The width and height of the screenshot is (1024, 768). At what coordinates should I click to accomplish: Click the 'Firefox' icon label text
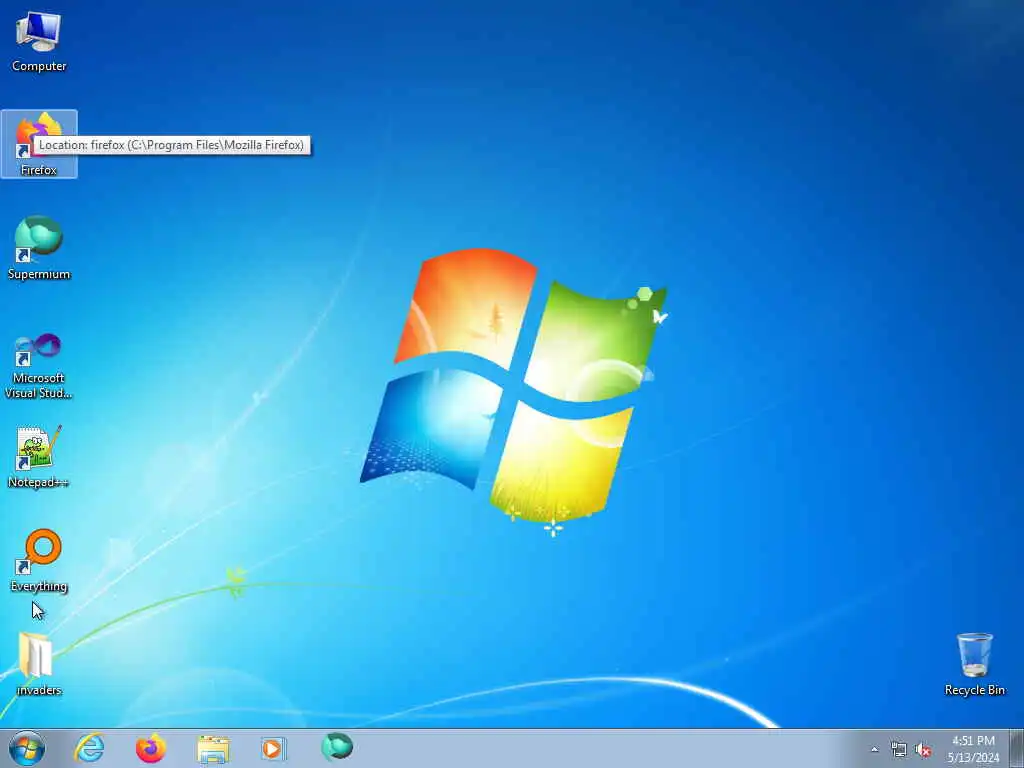[39, 170]
